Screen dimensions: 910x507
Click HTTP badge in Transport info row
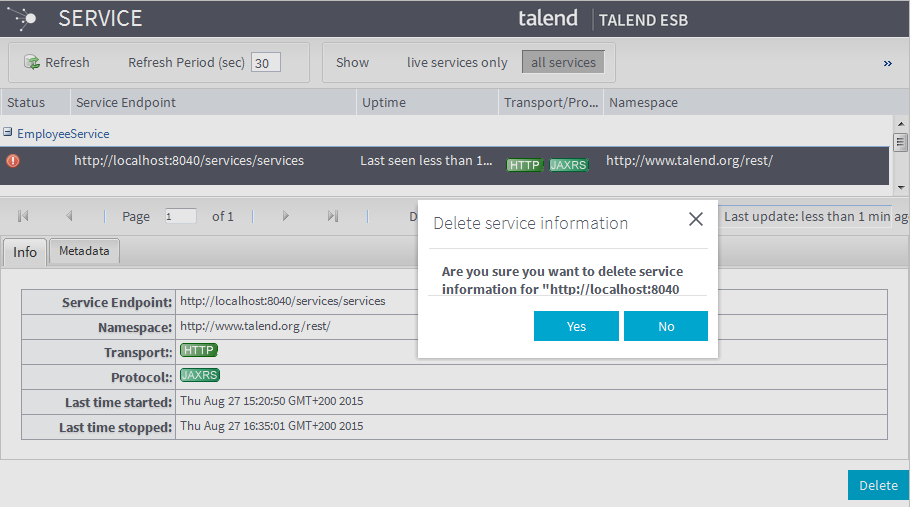(x=199, y=350)
